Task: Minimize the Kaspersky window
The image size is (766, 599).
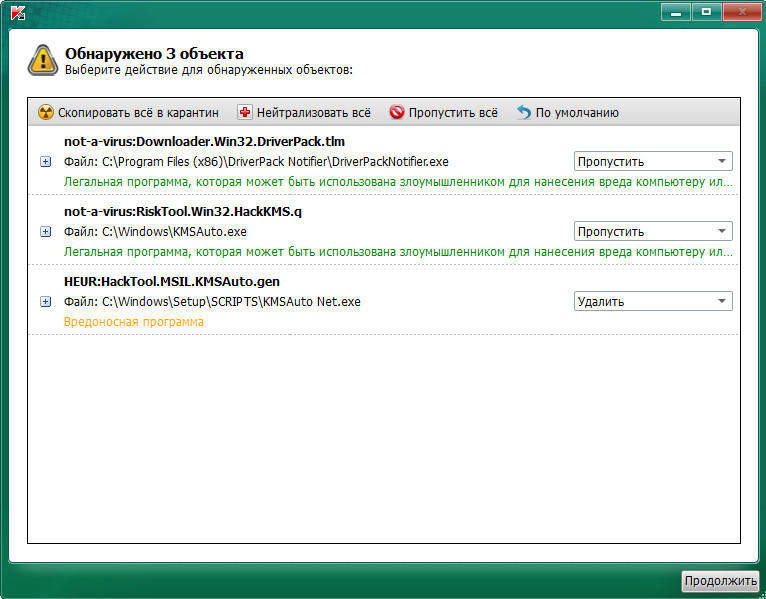Action: coord(676,12)
